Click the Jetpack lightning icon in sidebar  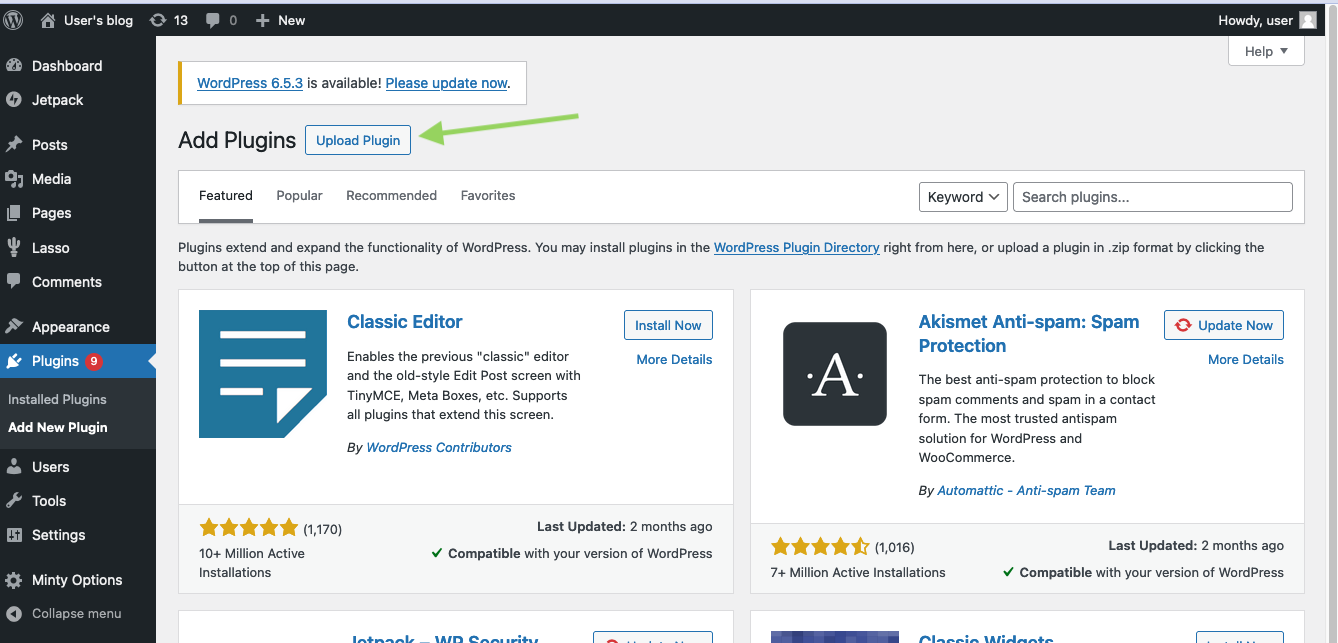click(x=14, y=100)
